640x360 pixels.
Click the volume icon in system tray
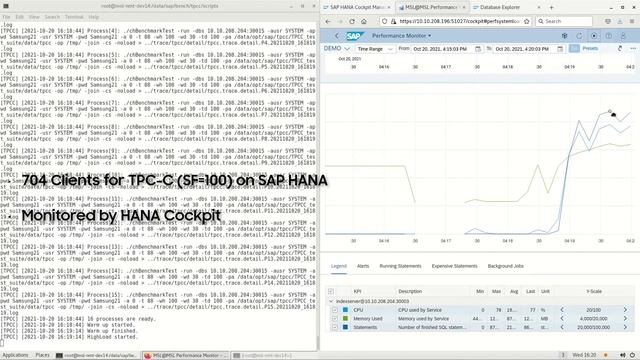click(622, 356)
